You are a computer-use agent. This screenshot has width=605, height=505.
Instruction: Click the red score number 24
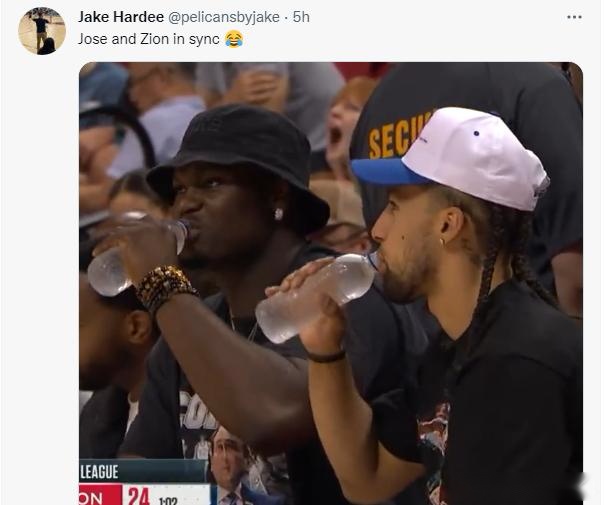coord(139,495)
